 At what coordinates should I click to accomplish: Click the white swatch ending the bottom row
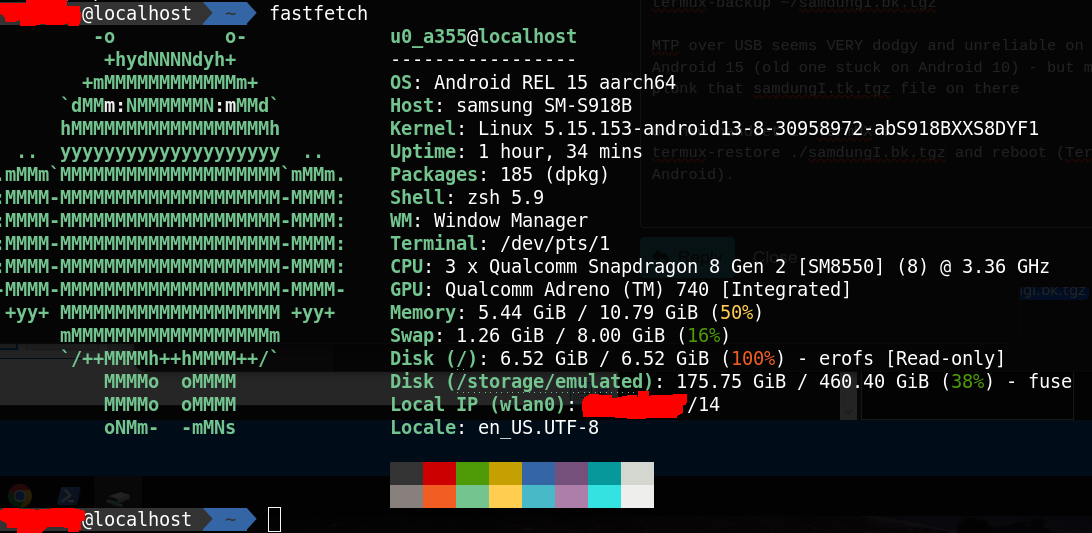[x=637, y=496]
